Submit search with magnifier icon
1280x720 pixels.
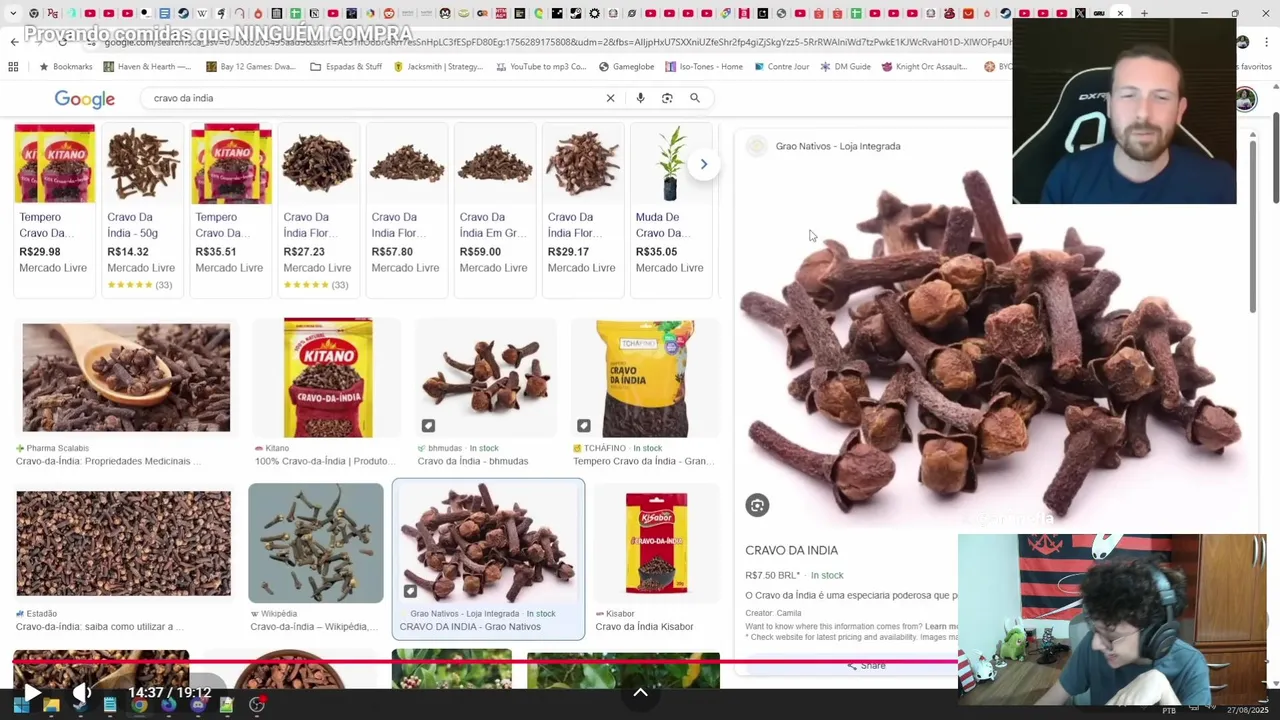pyautogui.click(x=695, y=98)
